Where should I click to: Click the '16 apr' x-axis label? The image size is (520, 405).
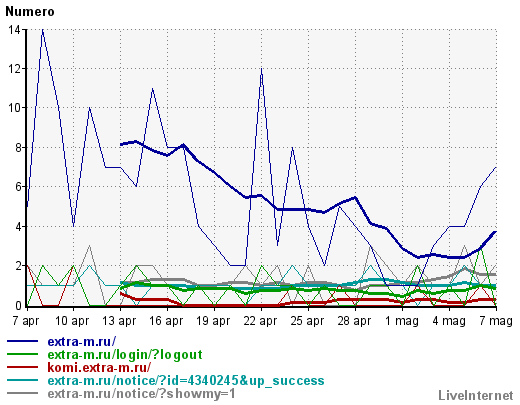(x=166, y=321)
